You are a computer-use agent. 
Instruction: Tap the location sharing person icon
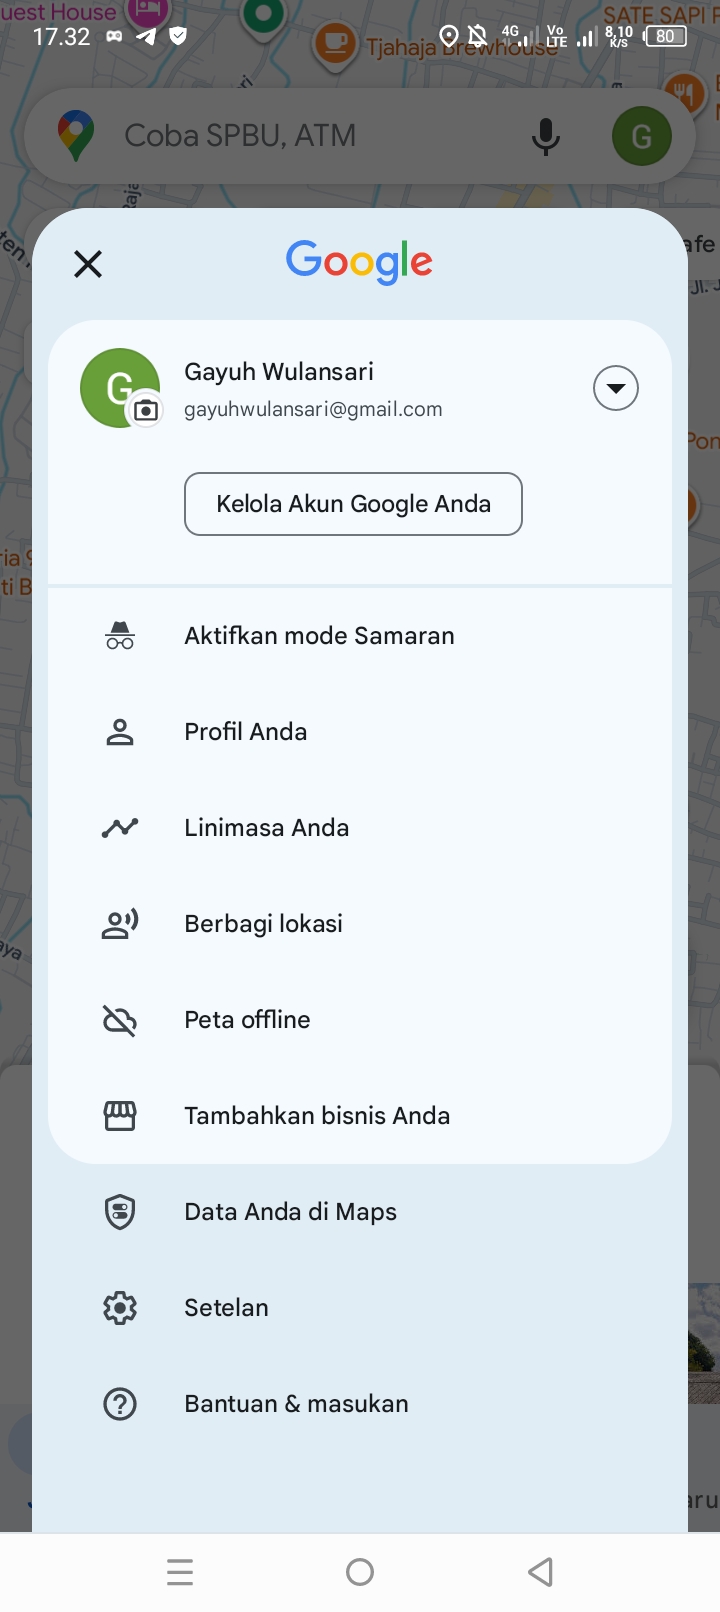pos(120,924)
